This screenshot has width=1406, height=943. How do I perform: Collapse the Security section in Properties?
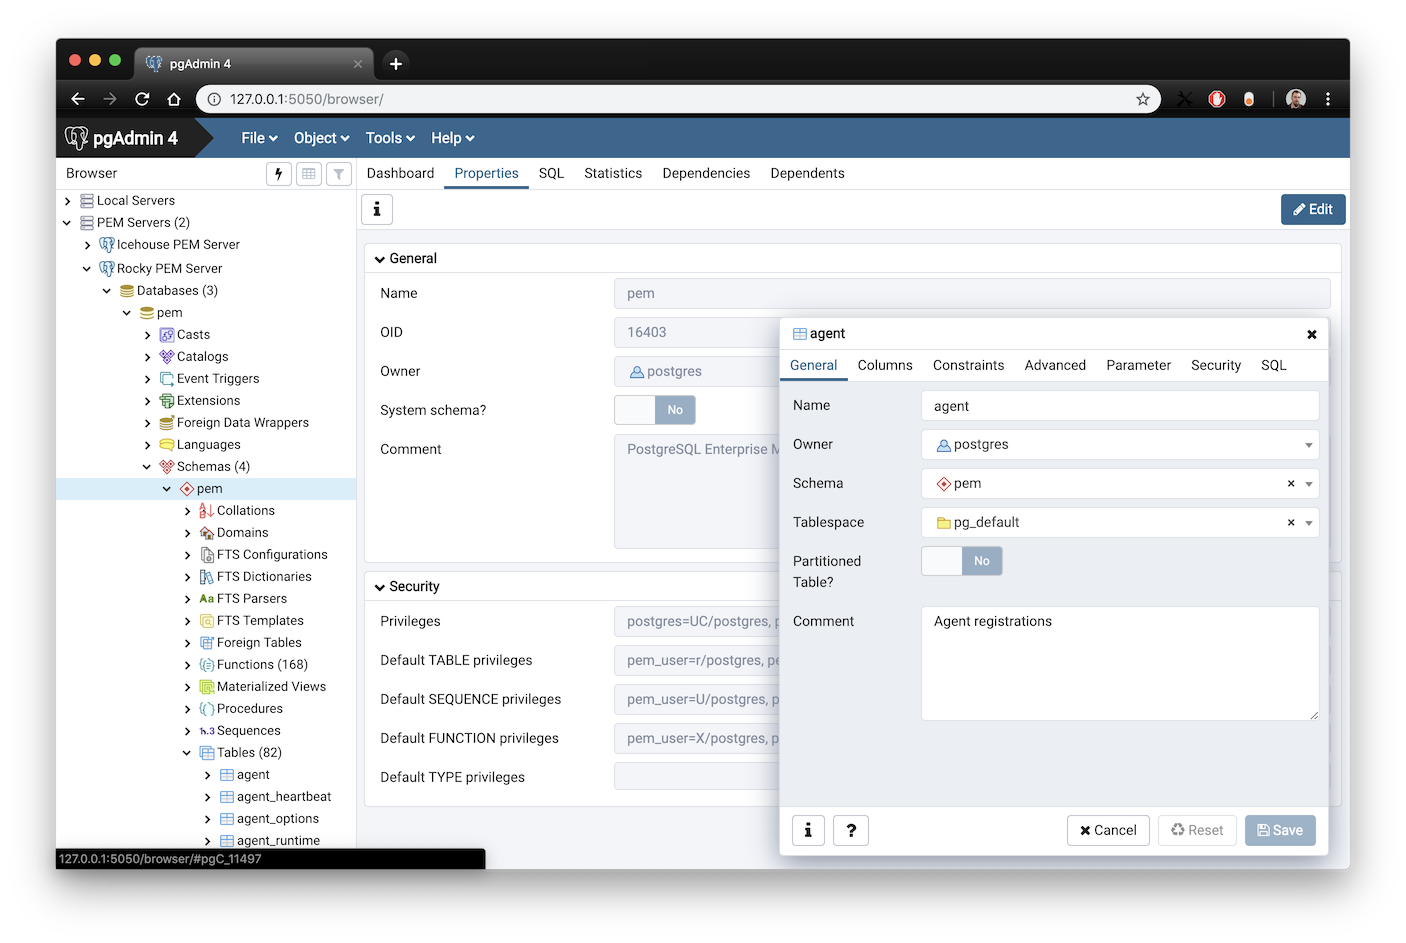(x=380, y=587)
